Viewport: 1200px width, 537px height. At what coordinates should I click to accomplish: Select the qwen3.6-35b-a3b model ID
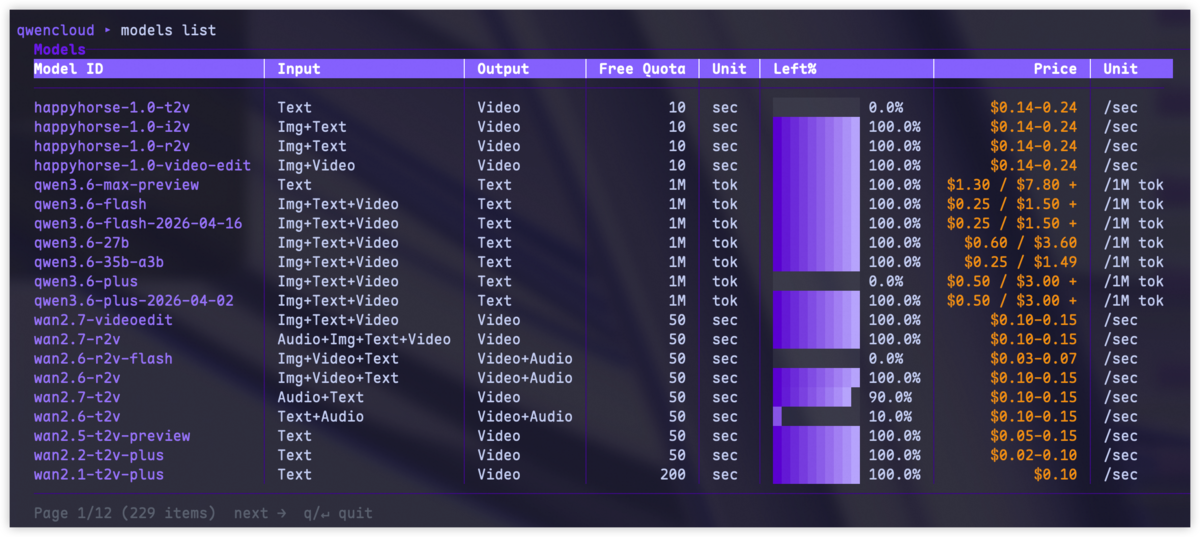pos(99,262)
